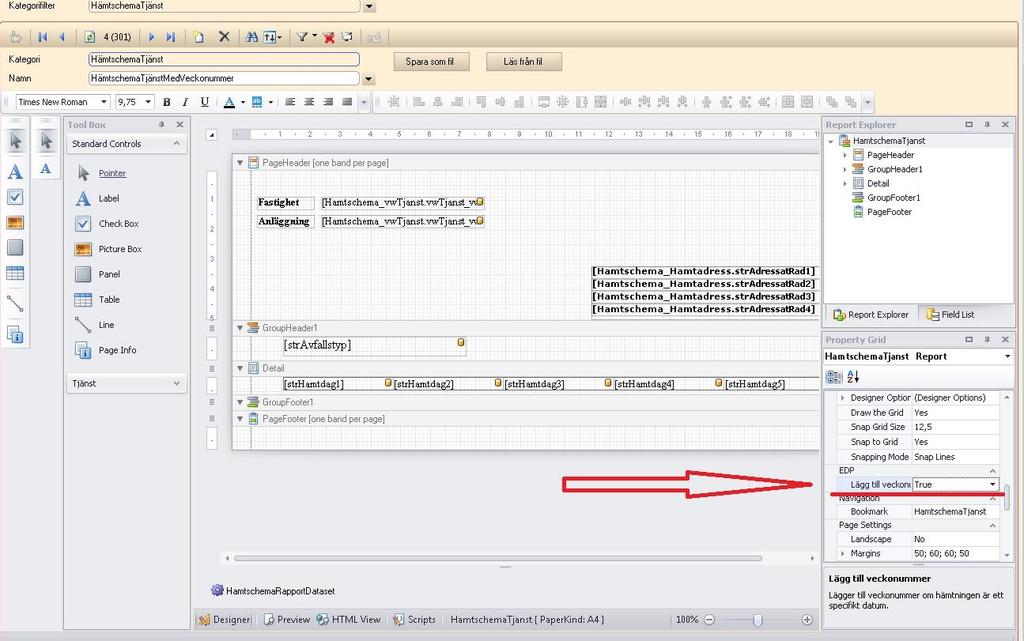The height and width of the screenshot is (641, 1024).
Task: Set text alignment to right
Action: 328,102
